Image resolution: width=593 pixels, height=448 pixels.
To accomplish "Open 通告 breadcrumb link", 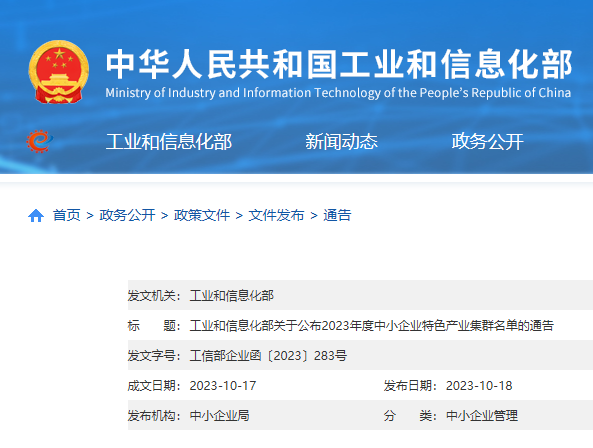I will [337, 215].
